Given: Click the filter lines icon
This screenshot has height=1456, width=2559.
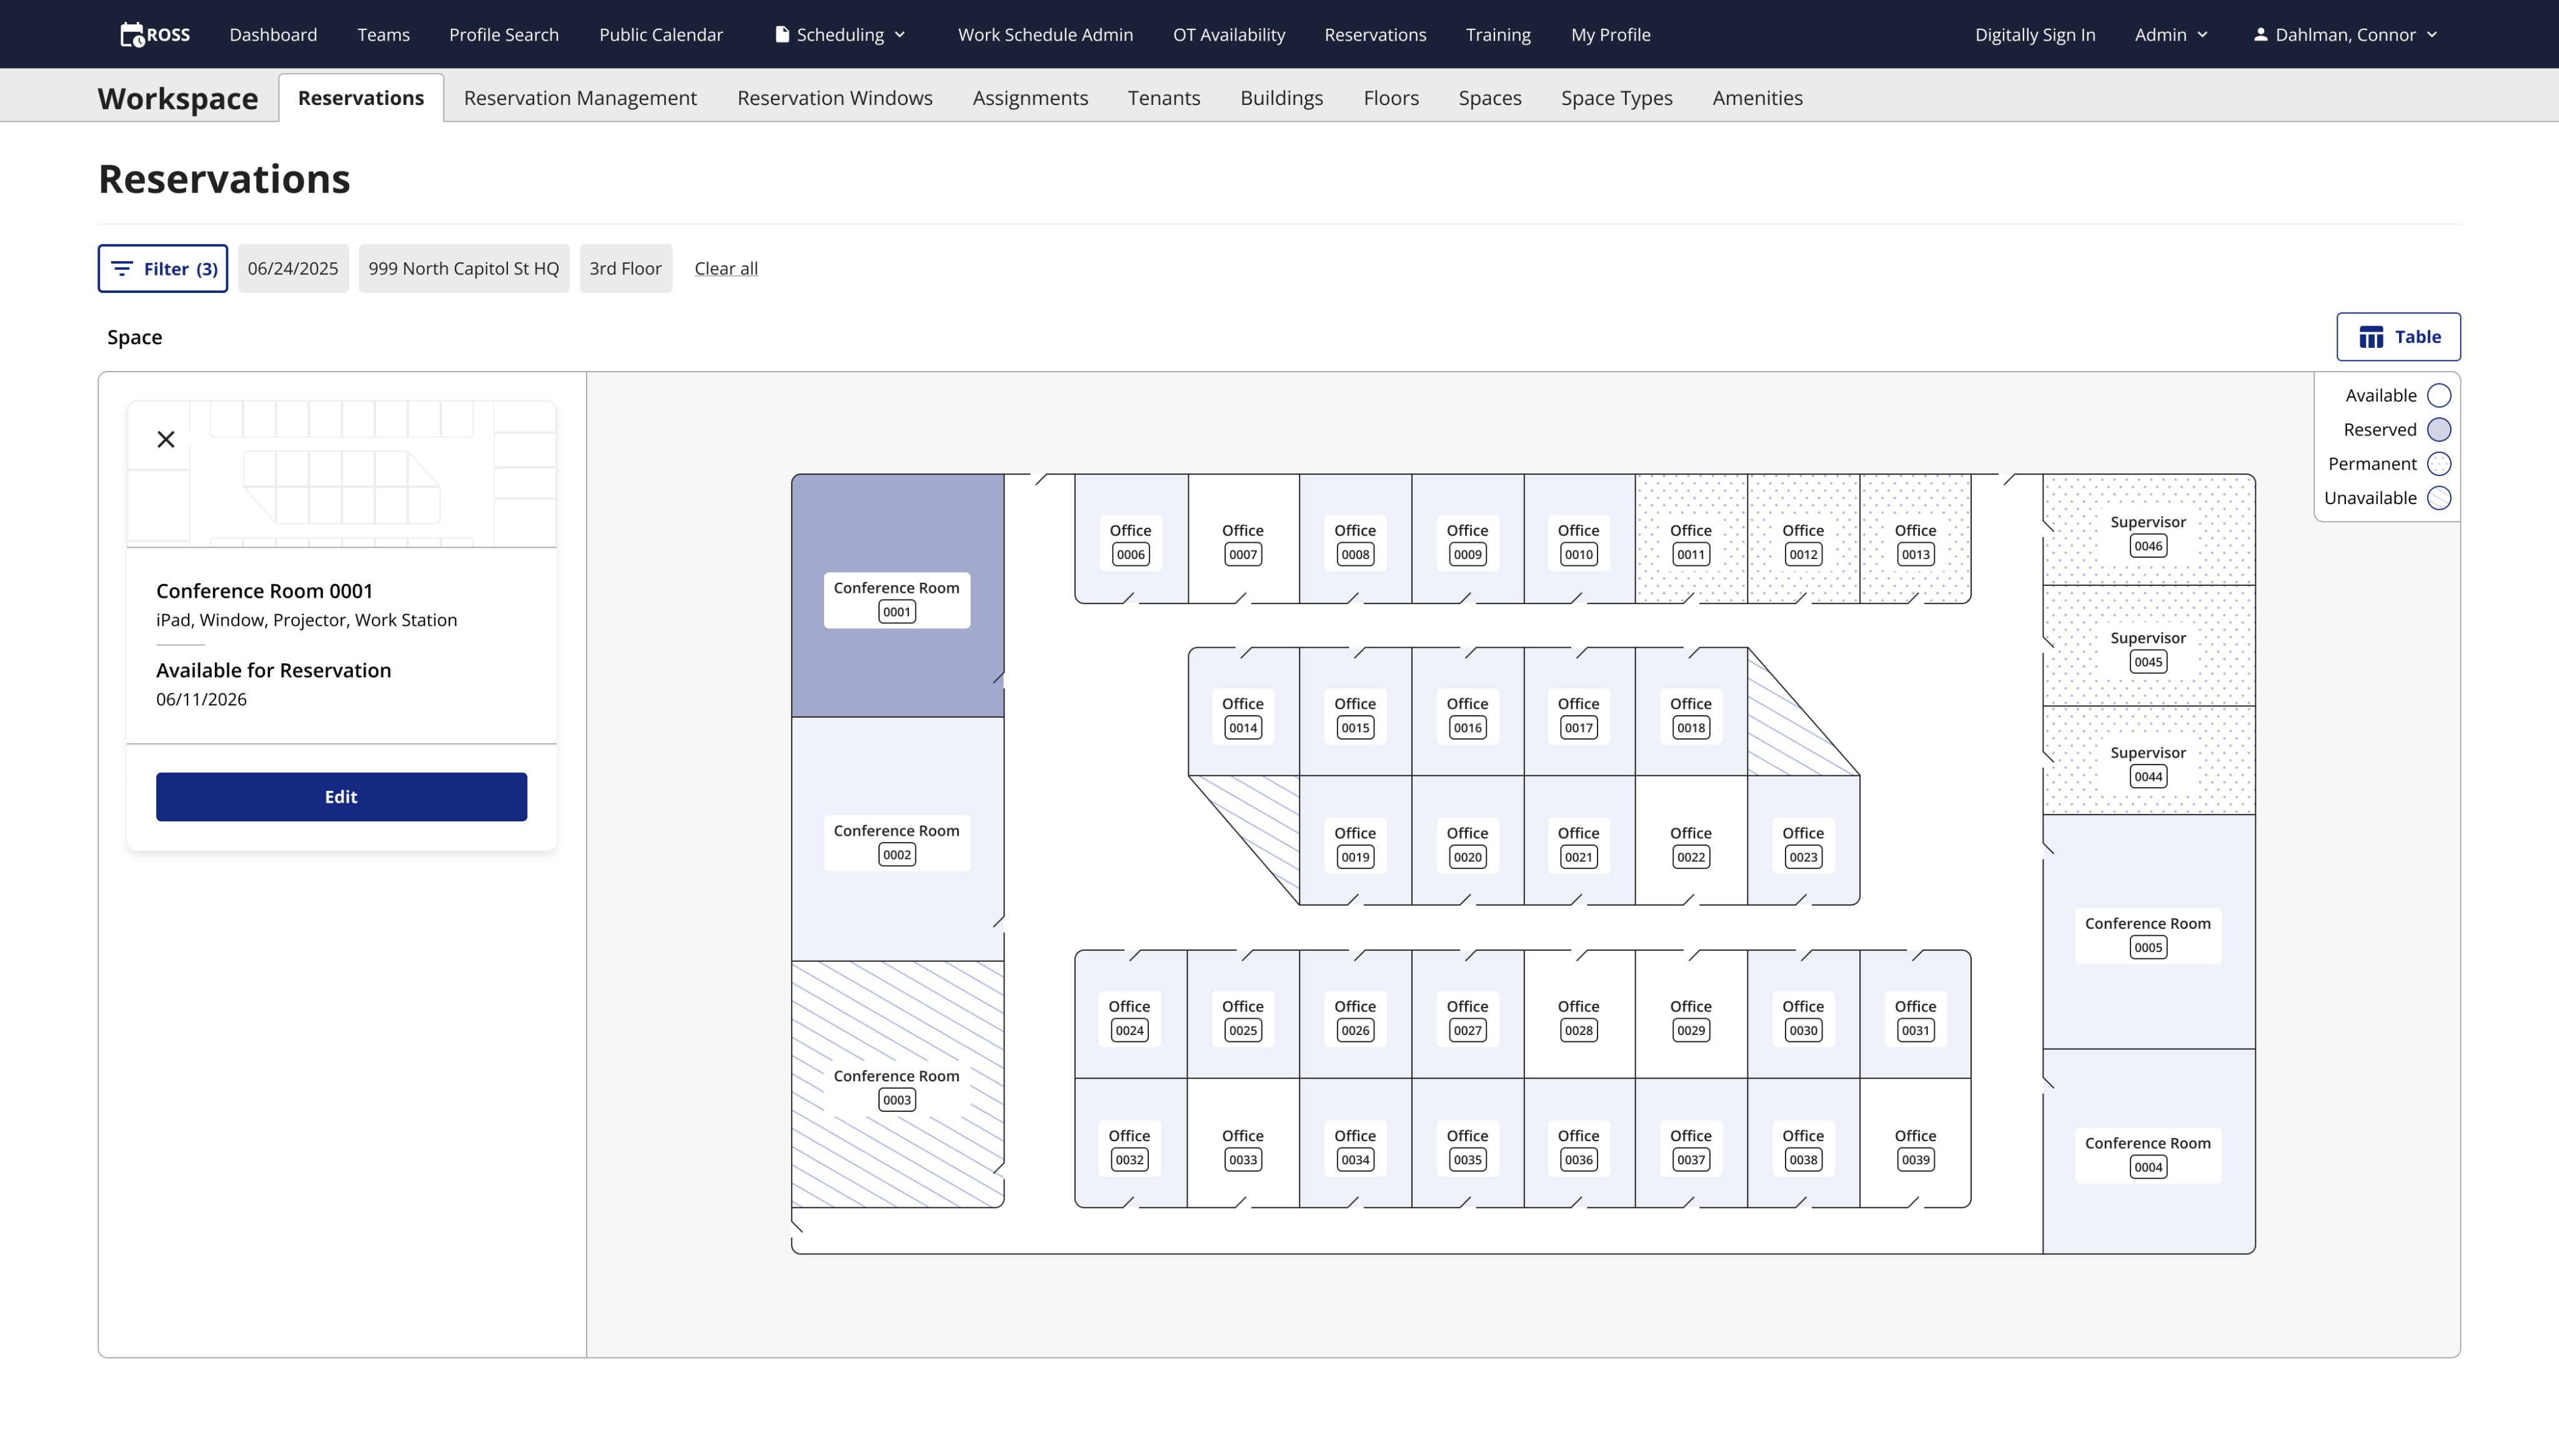Looking at the screenshot, I should pyautogui.click(x=122, y=269).
